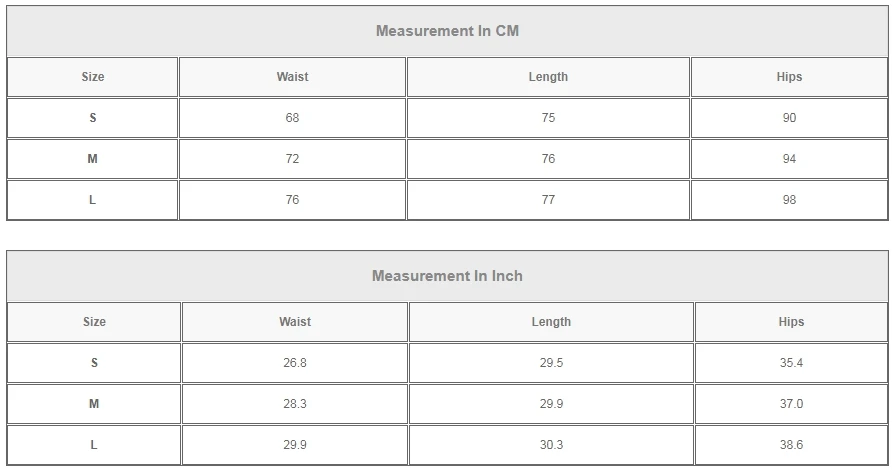893x473 pixels.
Task: Click hips value 98 for size L
Action: (789, 200)
